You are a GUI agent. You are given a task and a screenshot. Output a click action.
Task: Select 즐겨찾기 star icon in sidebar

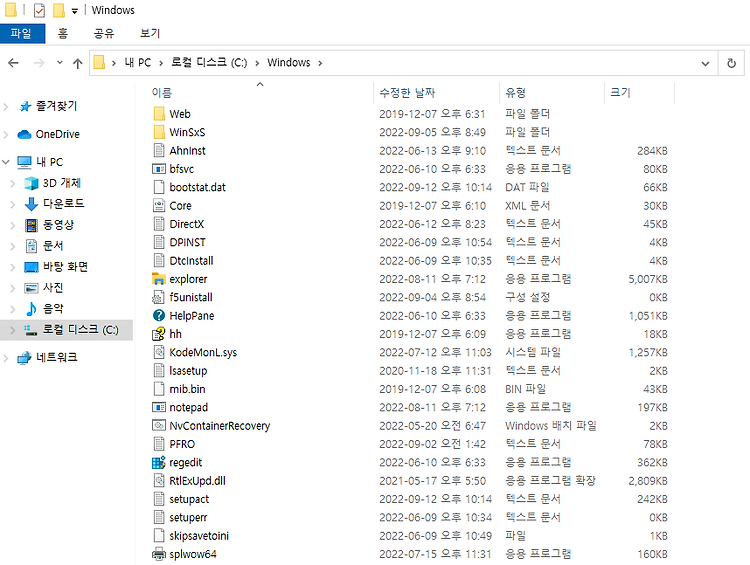pyautogui.click(x=25, y=106)
